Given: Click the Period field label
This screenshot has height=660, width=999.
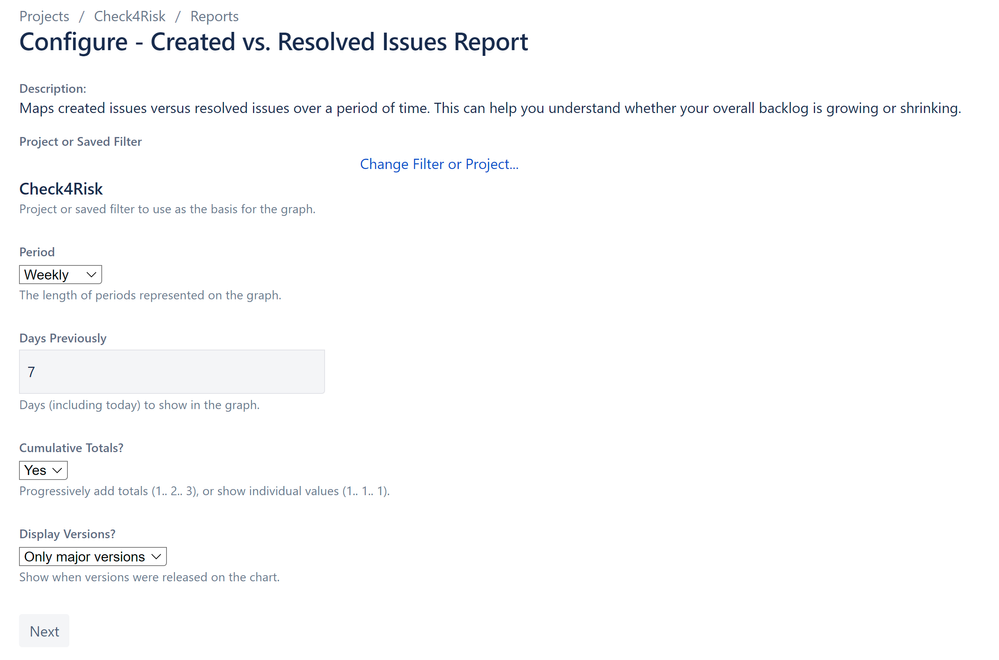Looking at the screenshot, I should coord(37,252).
